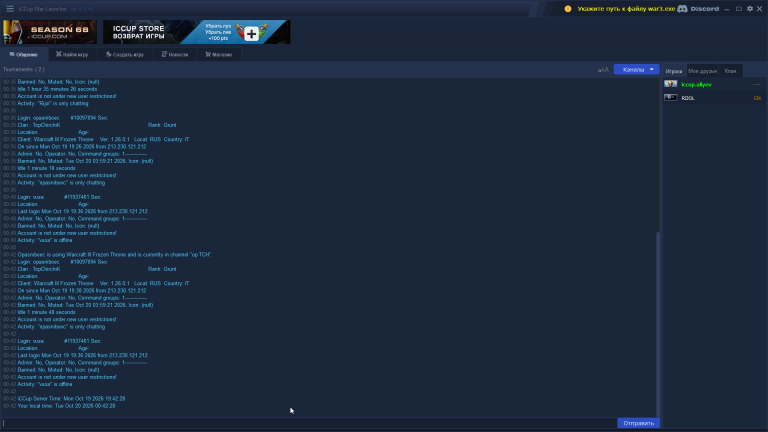
Task: Open the ICCUP Store banner
Action: [x=196, y=32]
